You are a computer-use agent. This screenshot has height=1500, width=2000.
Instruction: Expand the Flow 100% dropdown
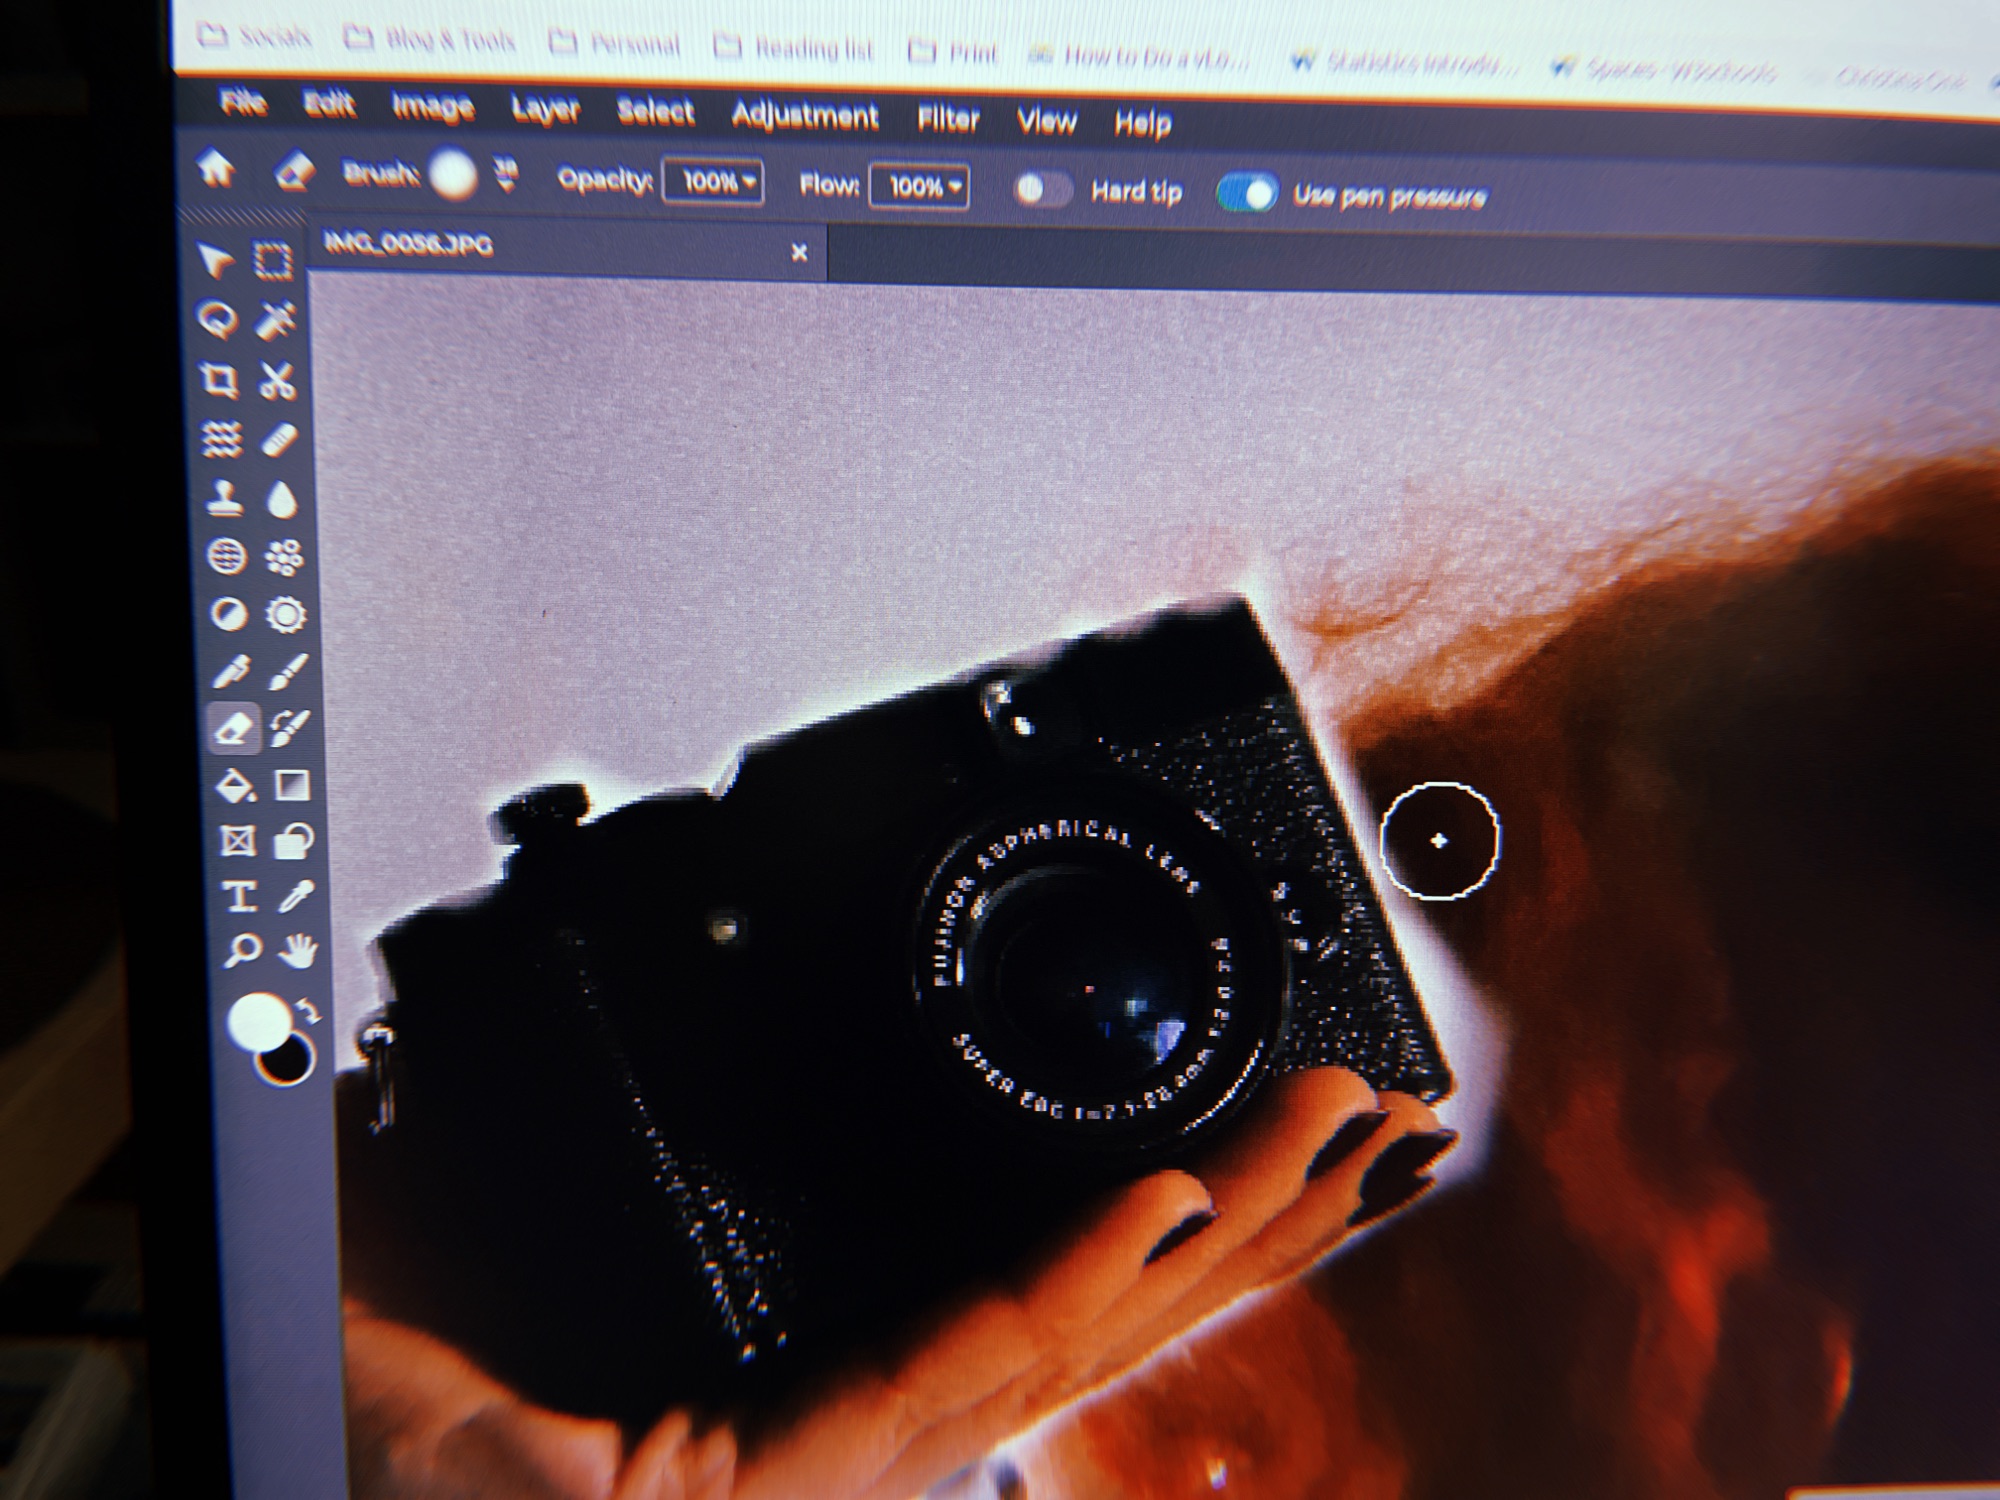point(919,186)
